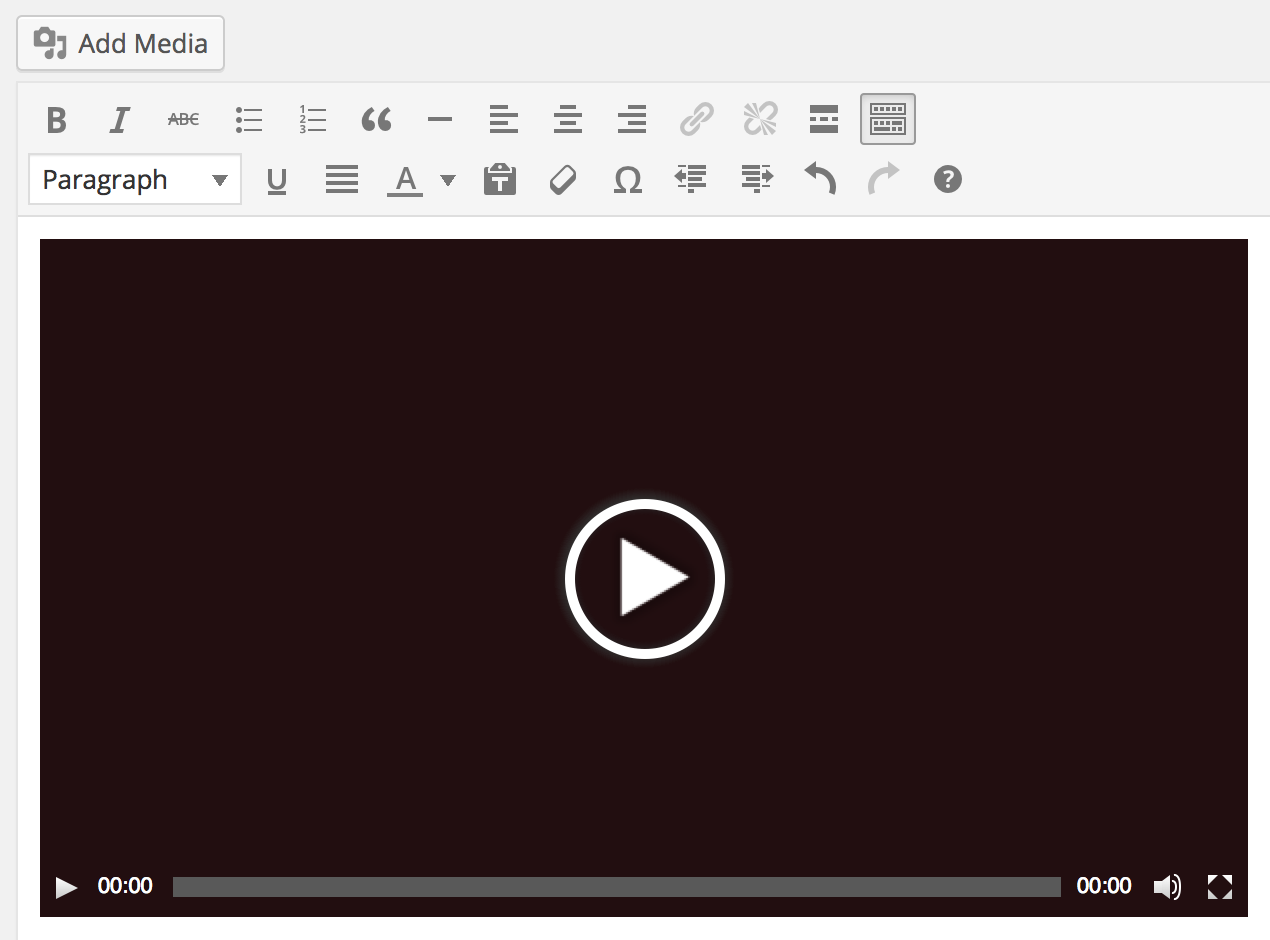Toggle italic formatting
Screen dimensions: 1270x940
click(x=120, y=120)
